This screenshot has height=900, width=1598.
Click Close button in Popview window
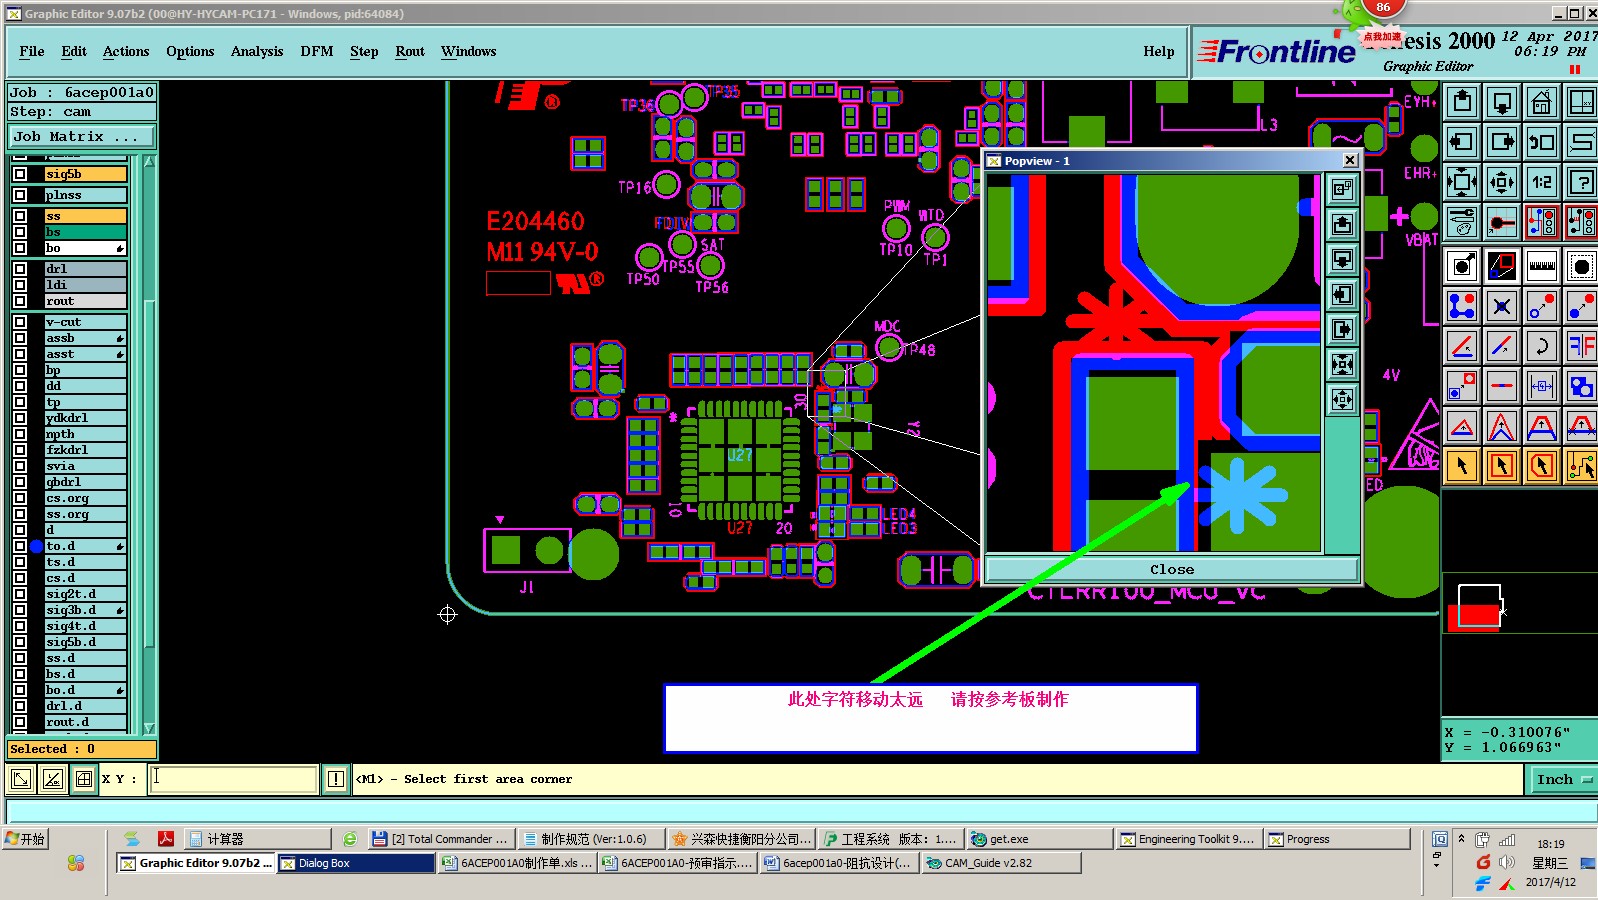point(1172,570)
